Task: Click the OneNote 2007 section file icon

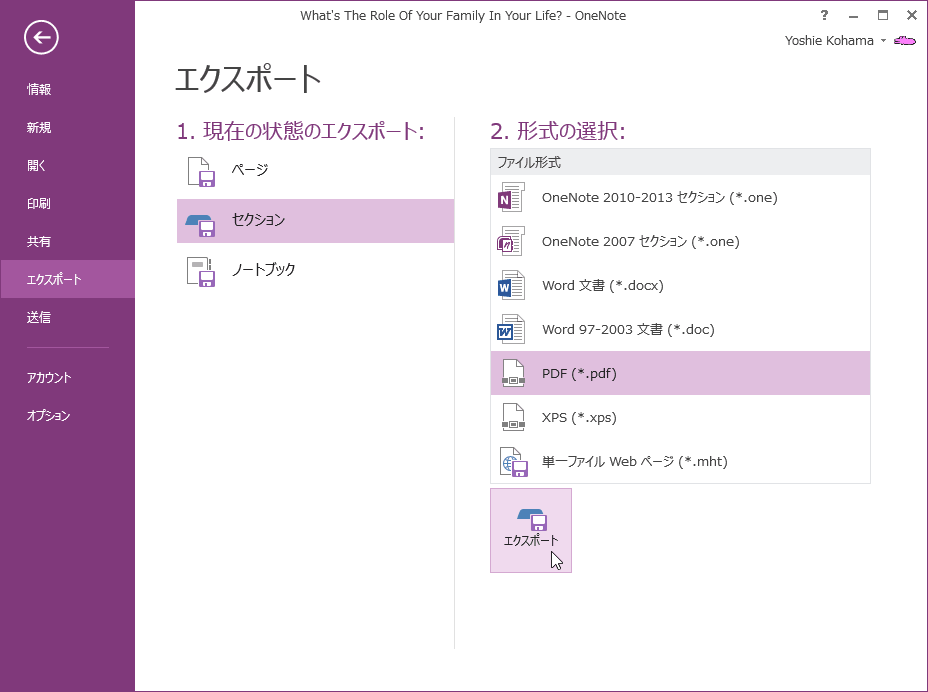Action: [511, 242]
